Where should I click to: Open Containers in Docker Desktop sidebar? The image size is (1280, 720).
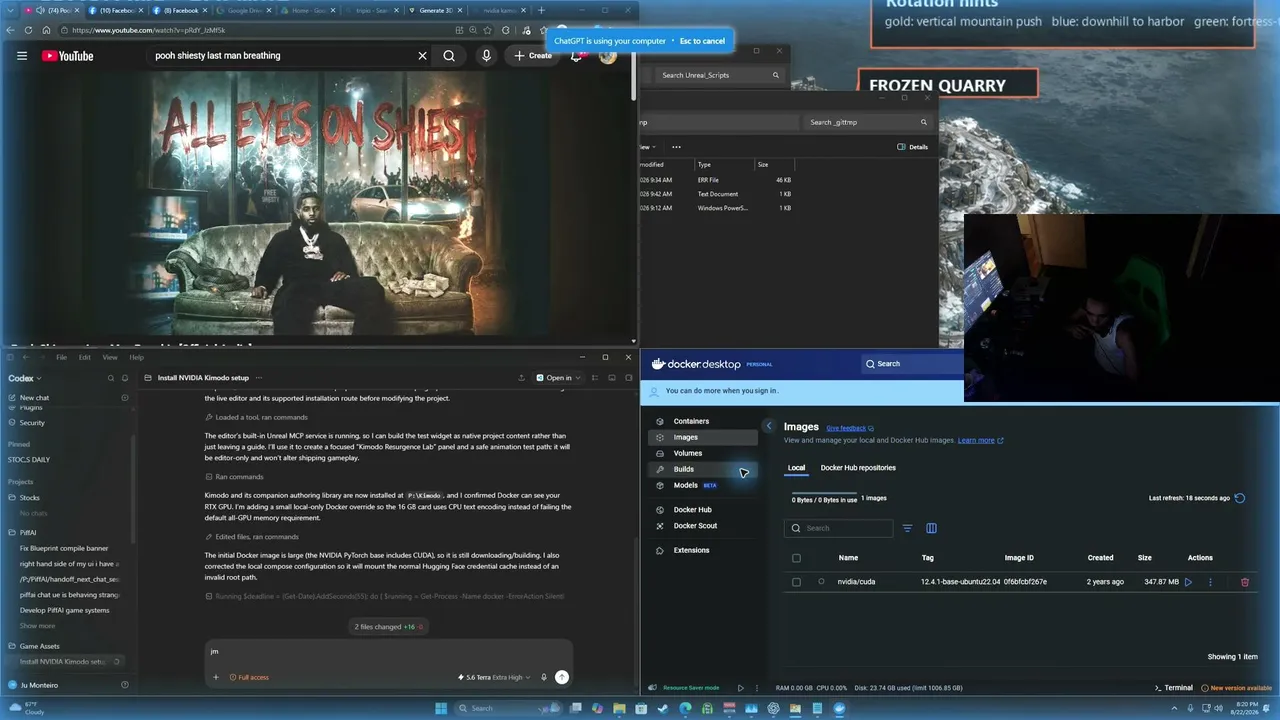coord(691,421)
